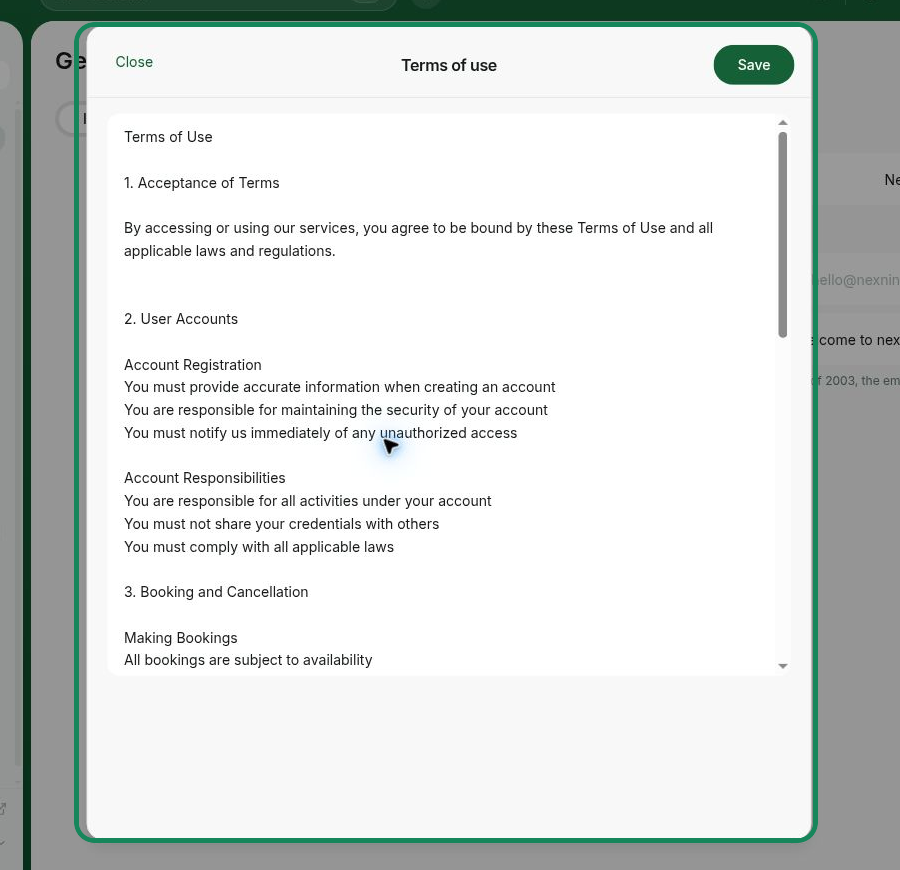
Task: Click the '3. Booking and Cancellation' line
Action: tap(216, 592)
